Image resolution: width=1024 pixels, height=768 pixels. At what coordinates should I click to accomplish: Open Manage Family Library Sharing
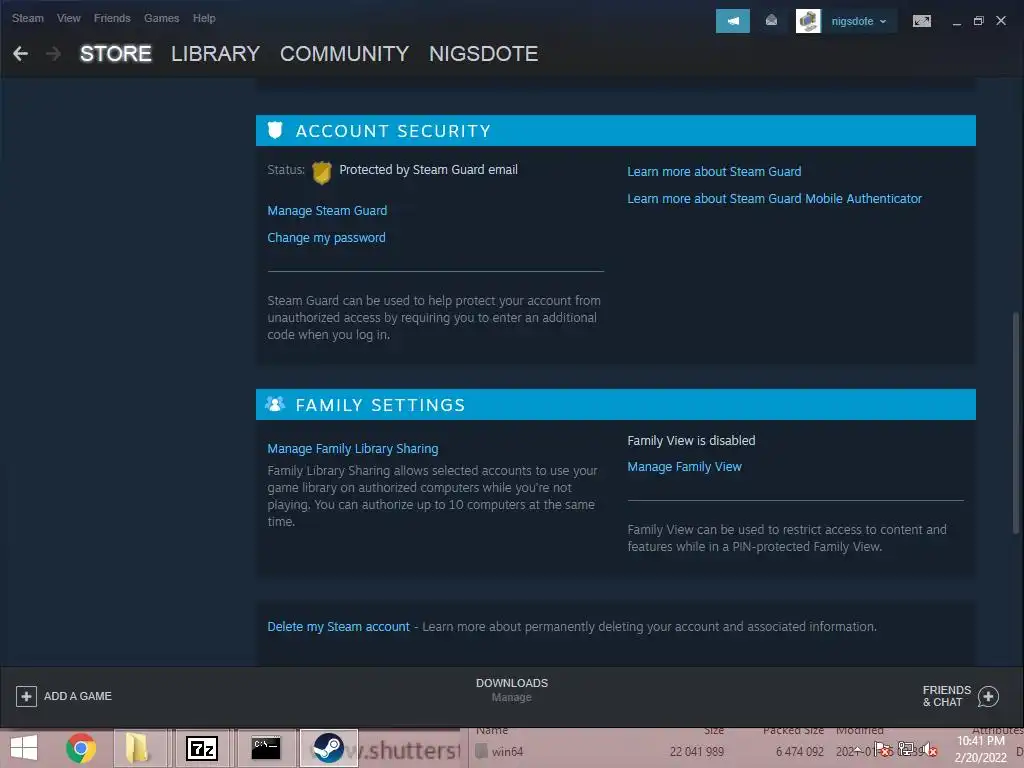[353, 449]
